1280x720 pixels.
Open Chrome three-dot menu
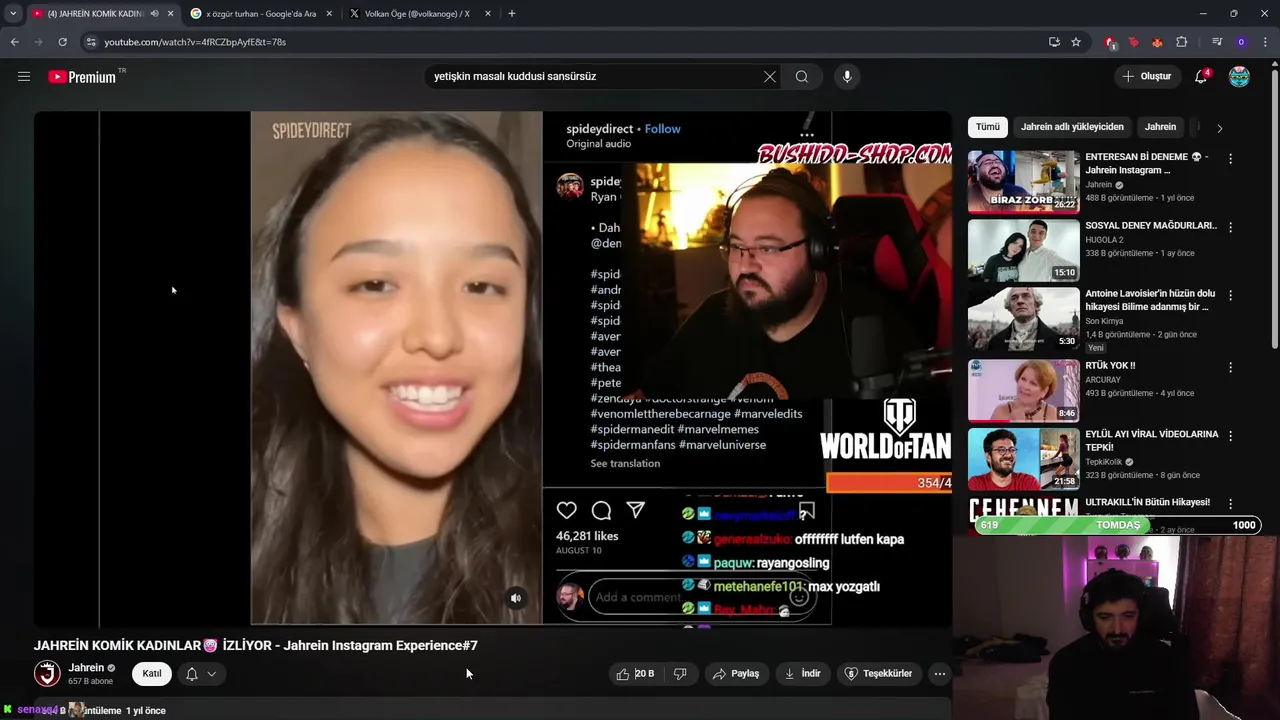[x=1265, y=42]
